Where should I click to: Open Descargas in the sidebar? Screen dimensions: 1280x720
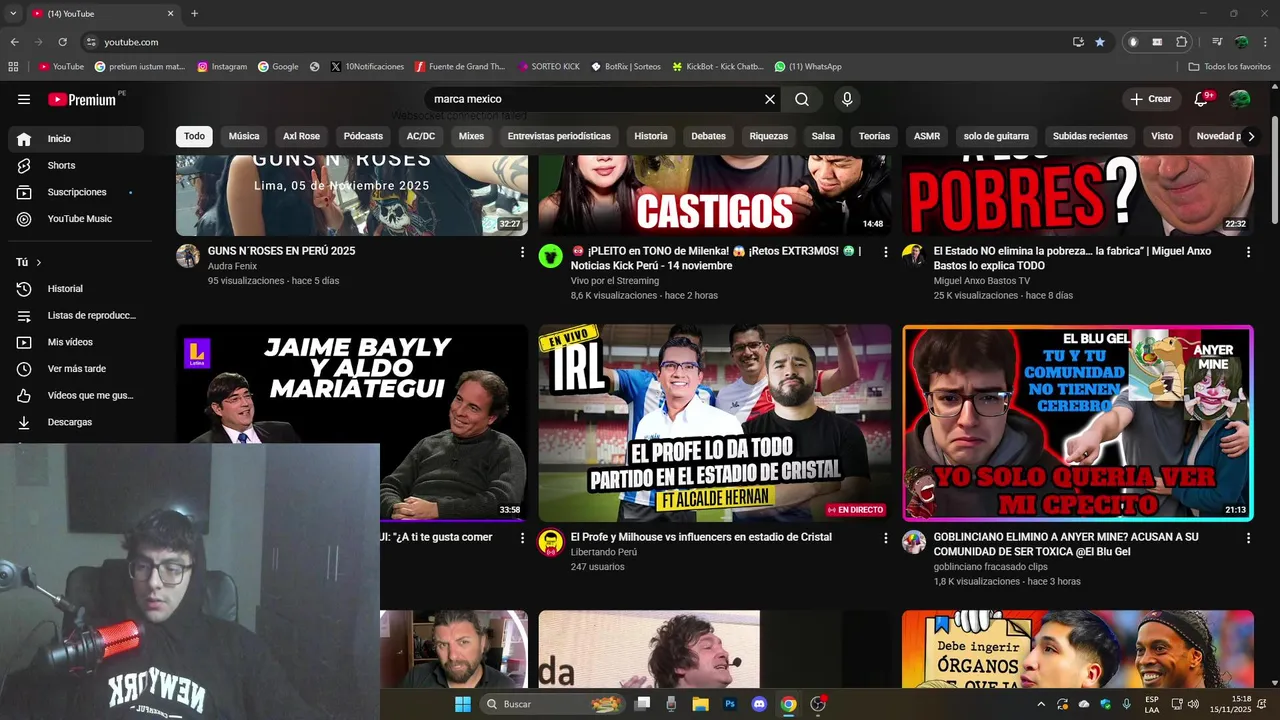76,422
